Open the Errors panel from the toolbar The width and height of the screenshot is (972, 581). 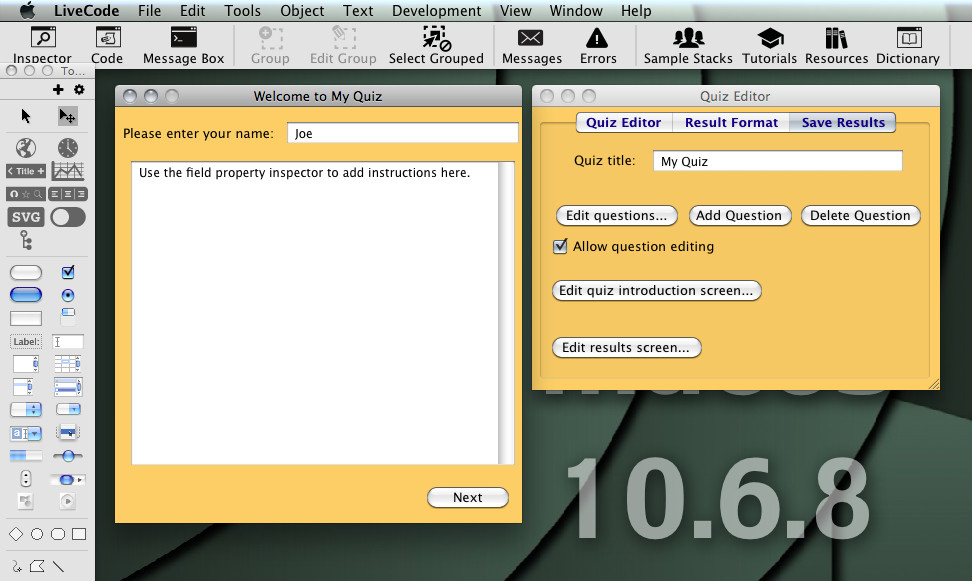tap(598, 45)
